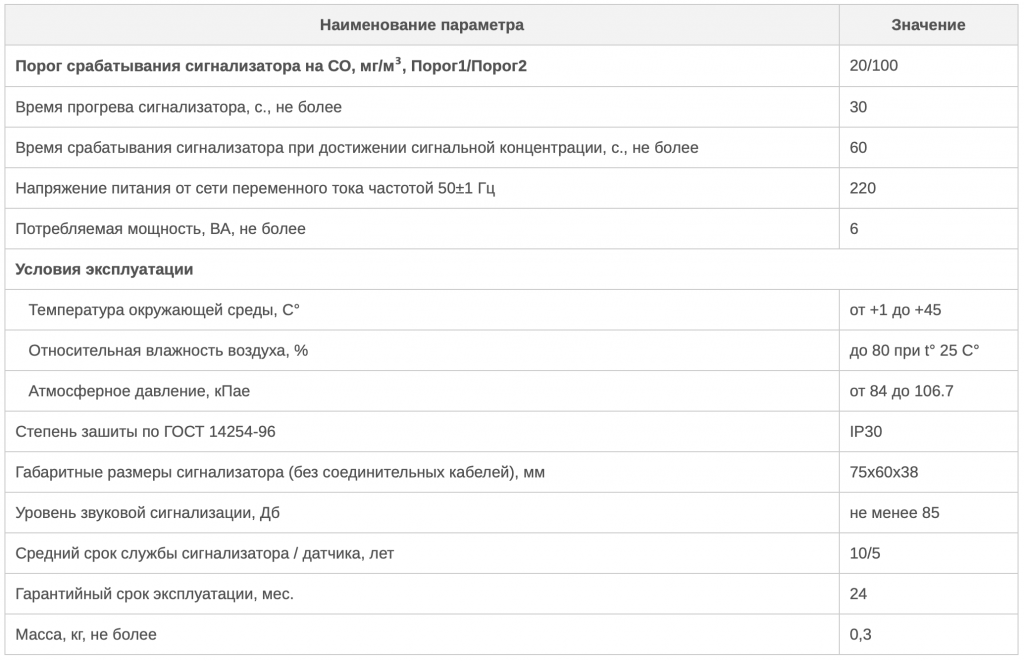
Task: Select the temperature range "от +1 до +45"
Action: pos(895,310)
